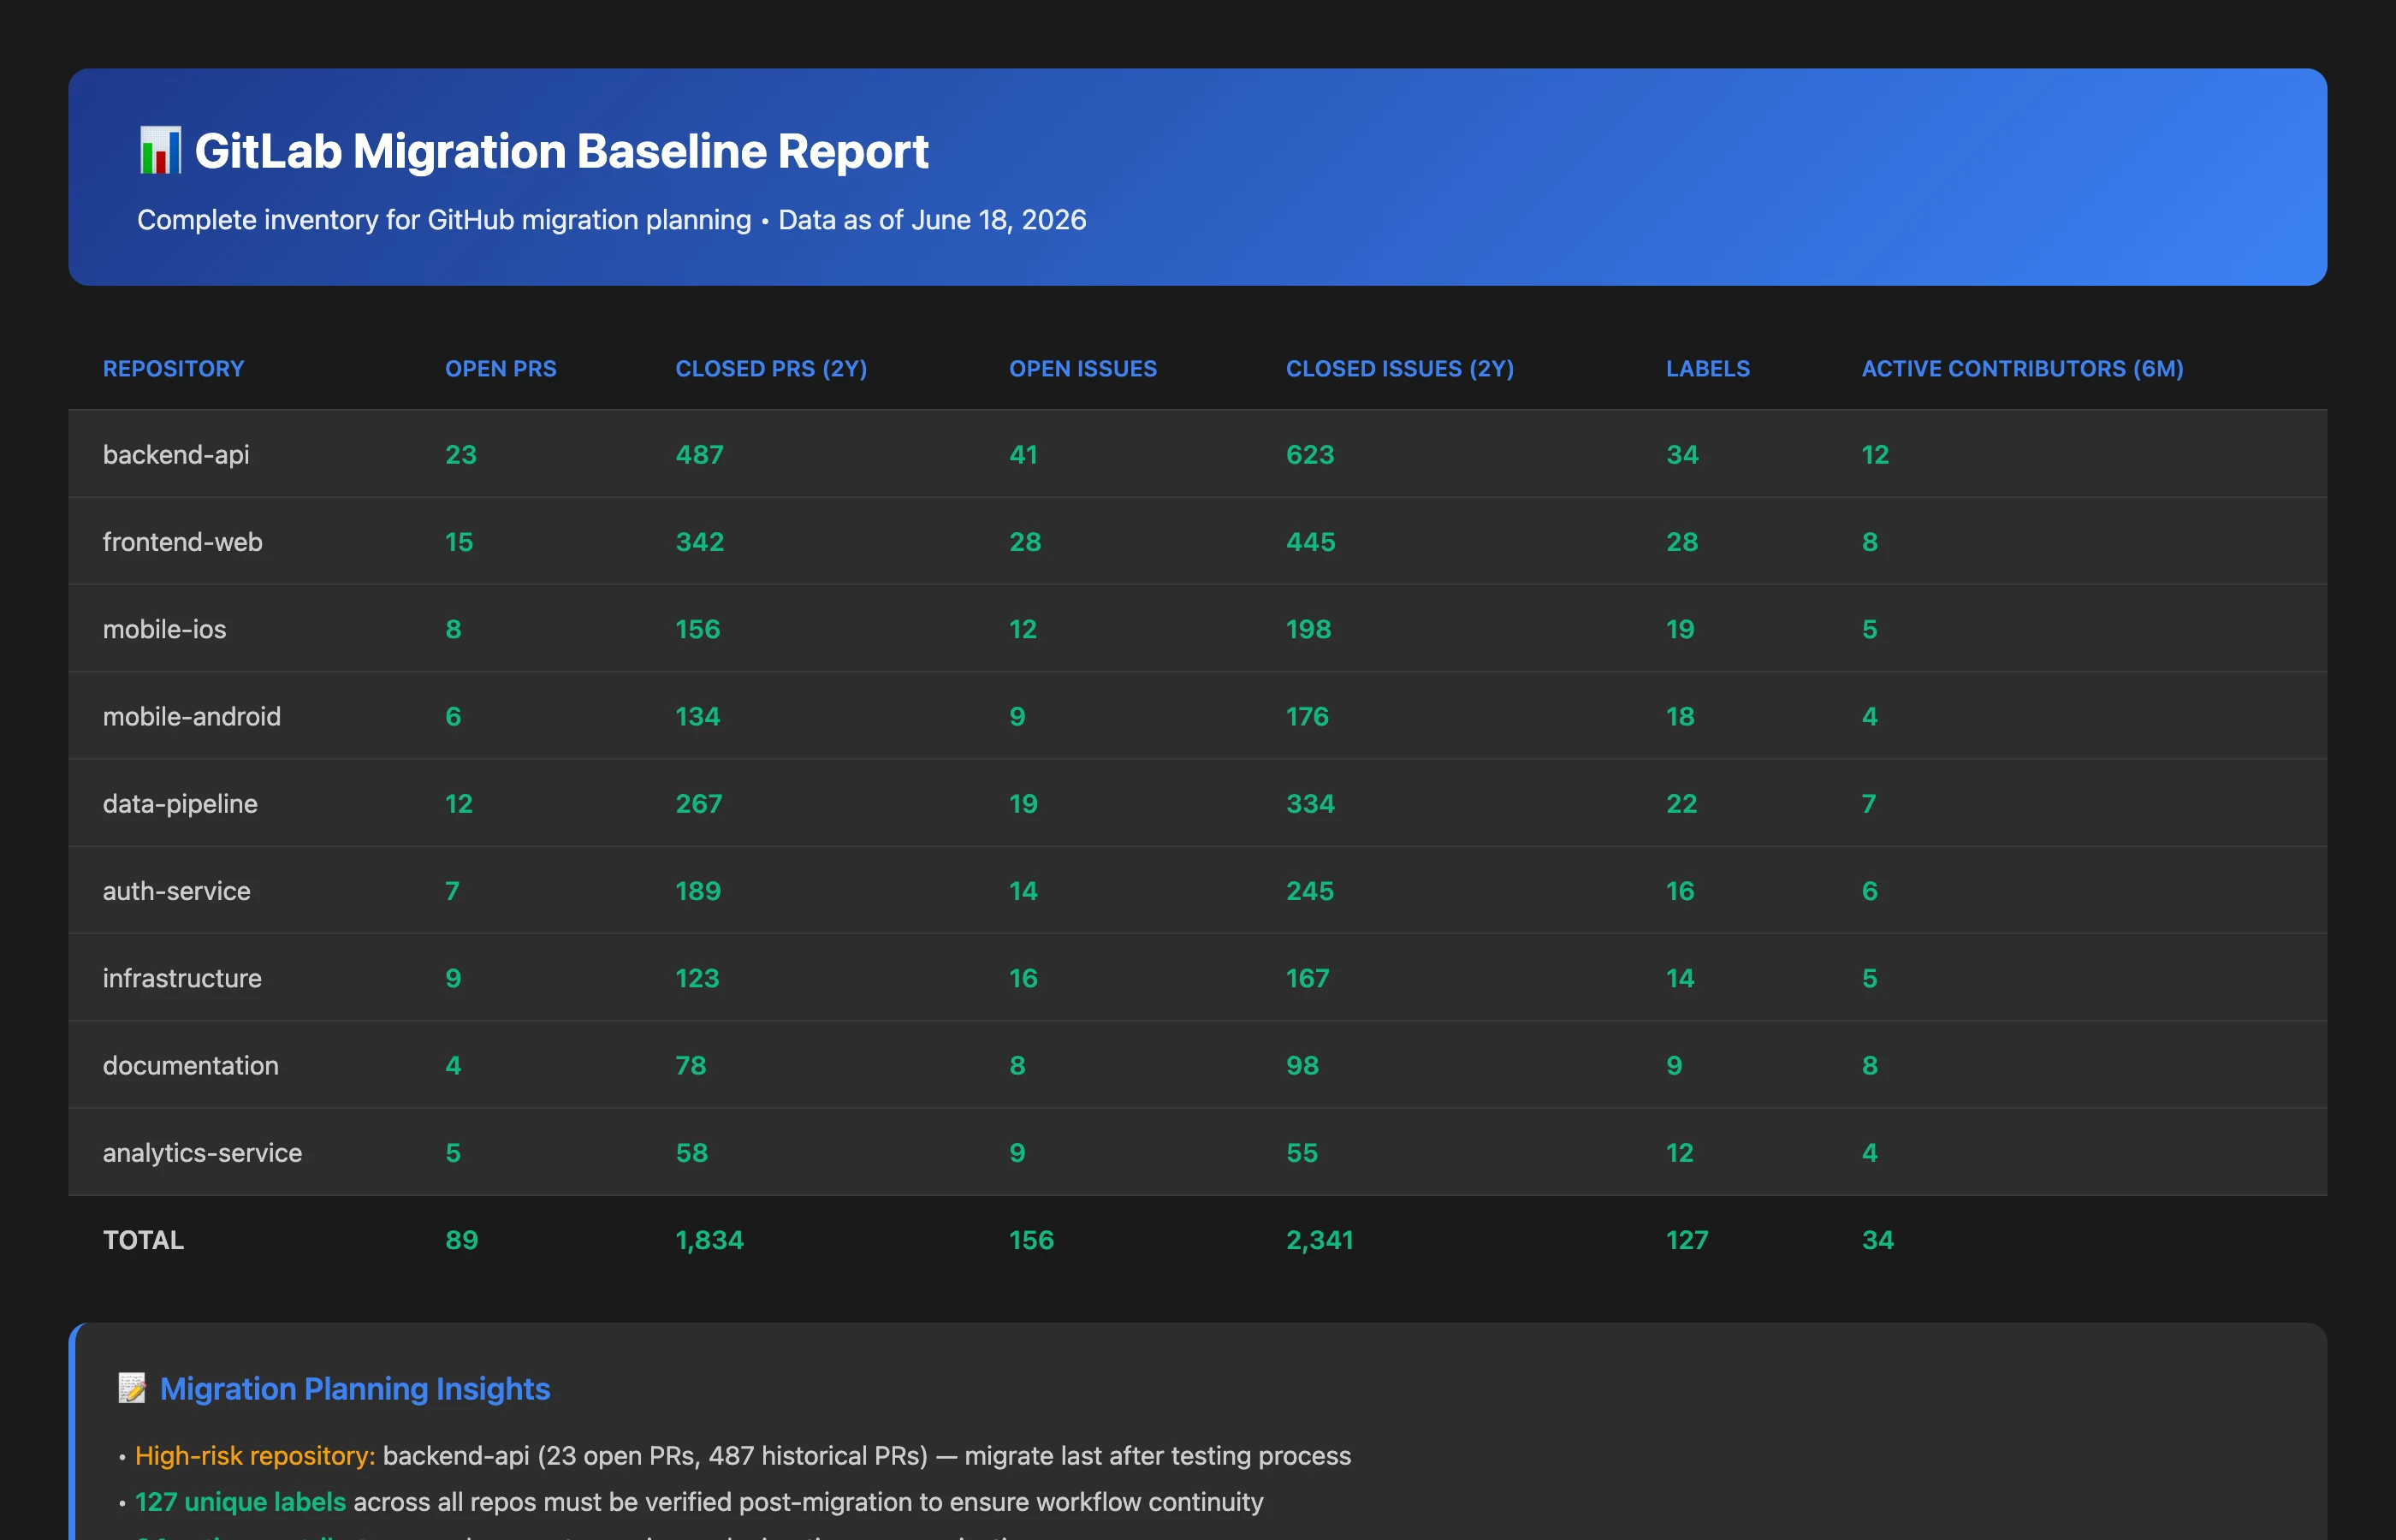
Task: Select the Closed PRs (2Y) column header
Action: pyautogui.click(x=771, y=369)
